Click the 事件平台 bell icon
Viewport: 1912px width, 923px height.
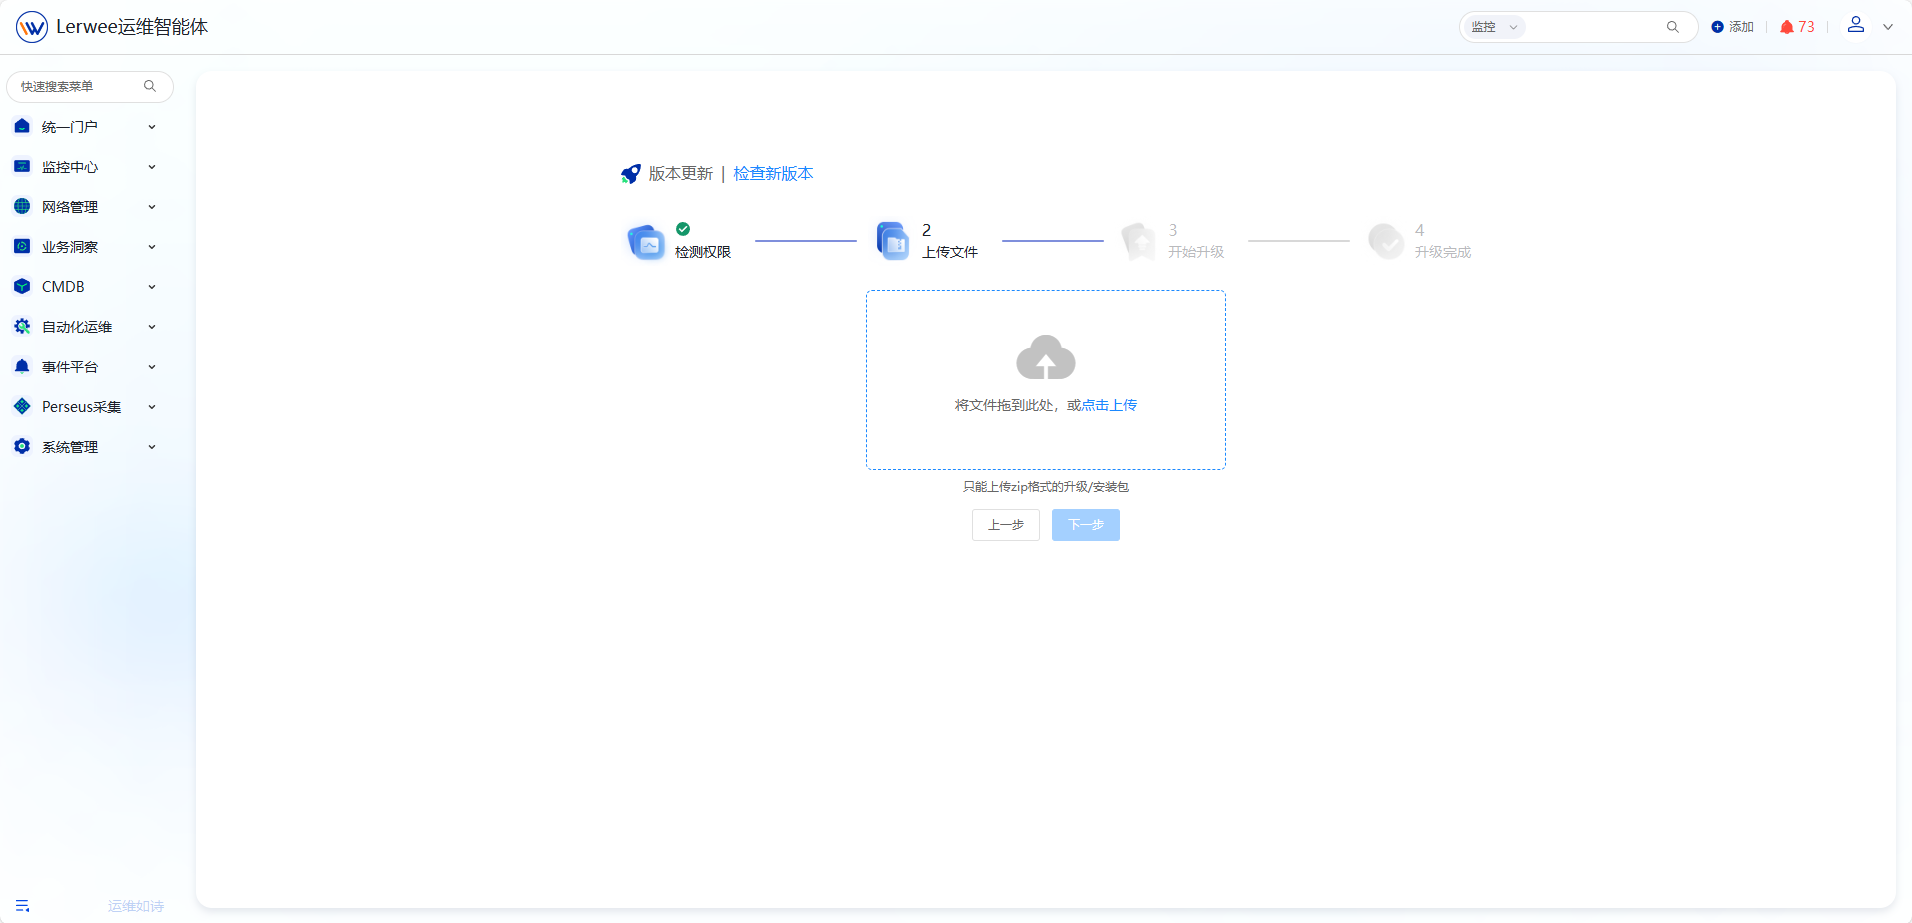(22, 366)
